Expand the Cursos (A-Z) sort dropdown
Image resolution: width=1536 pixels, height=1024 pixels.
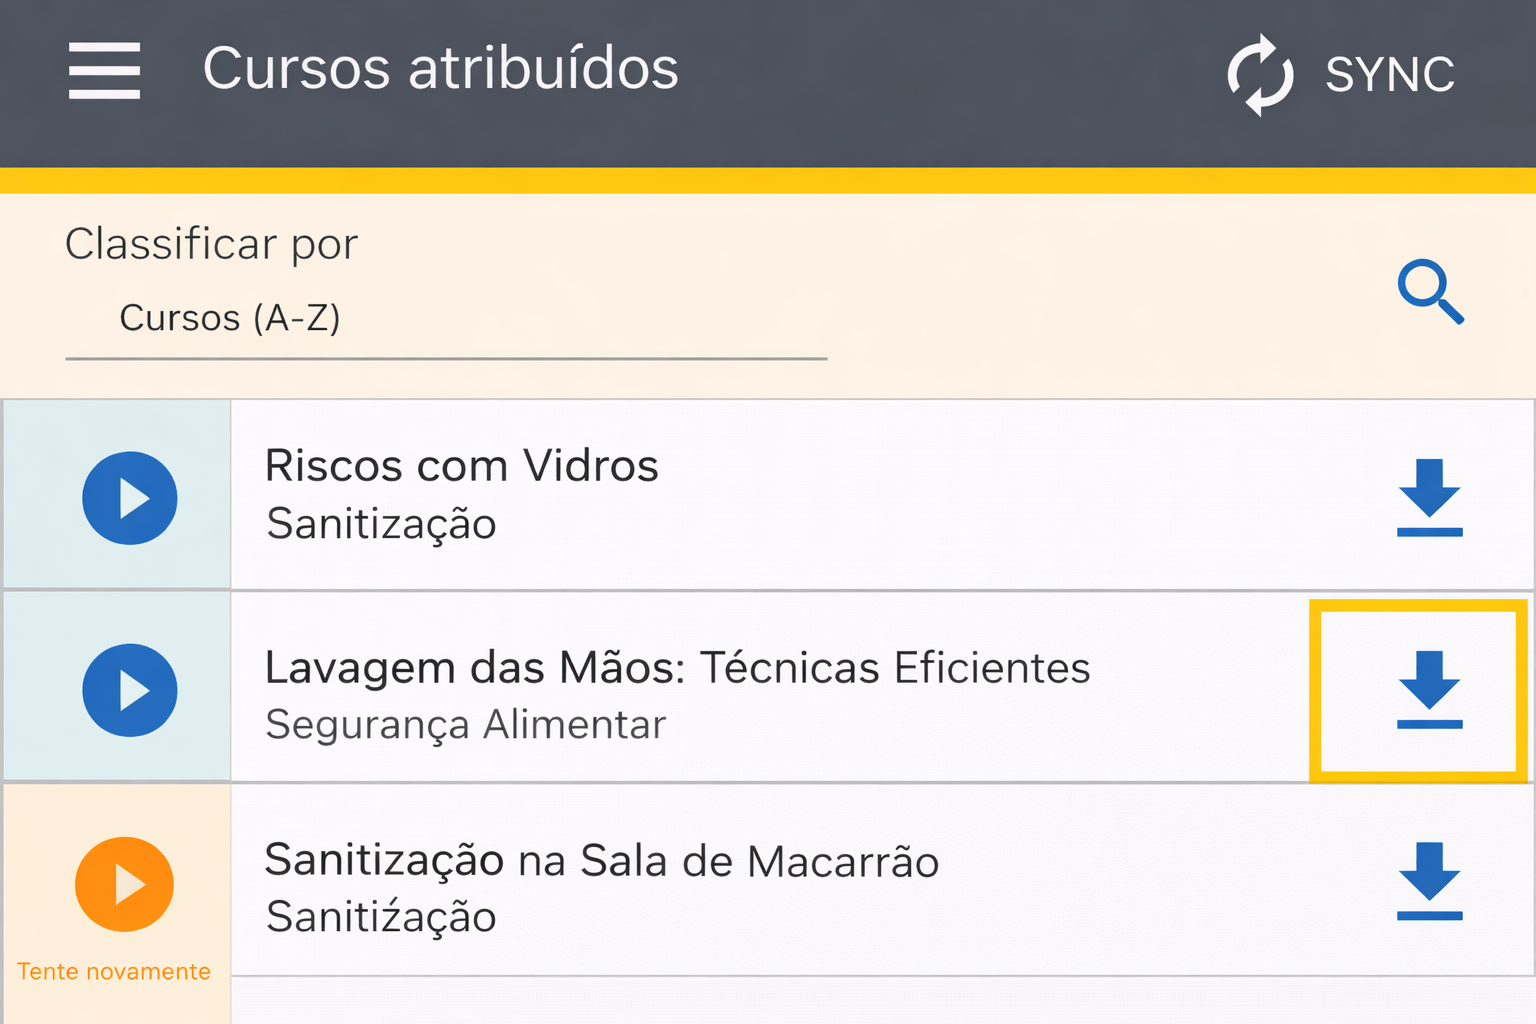point(445,318)
